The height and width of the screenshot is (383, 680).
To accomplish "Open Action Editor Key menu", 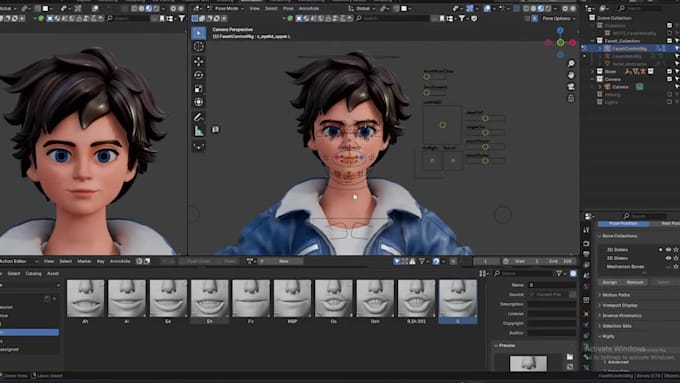I will click(101, 261).
